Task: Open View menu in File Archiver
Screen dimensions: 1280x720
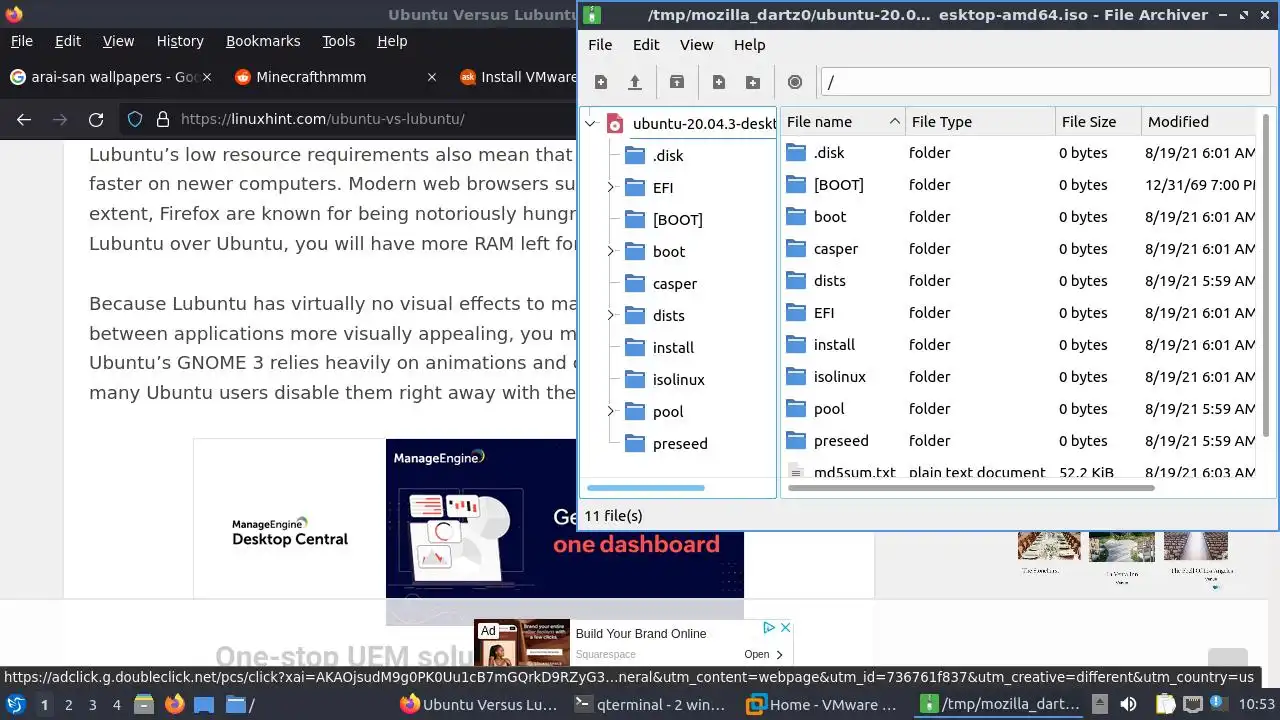Action: pyautogui.click(x=697, y=45)
